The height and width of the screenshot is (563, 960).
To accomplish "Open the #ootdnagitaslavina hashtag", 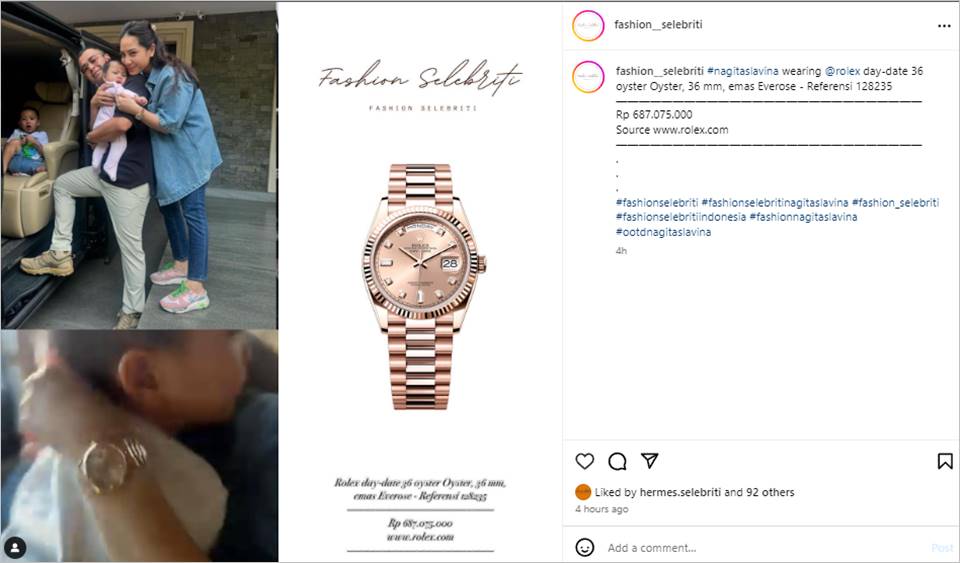I will coord(664,233).
